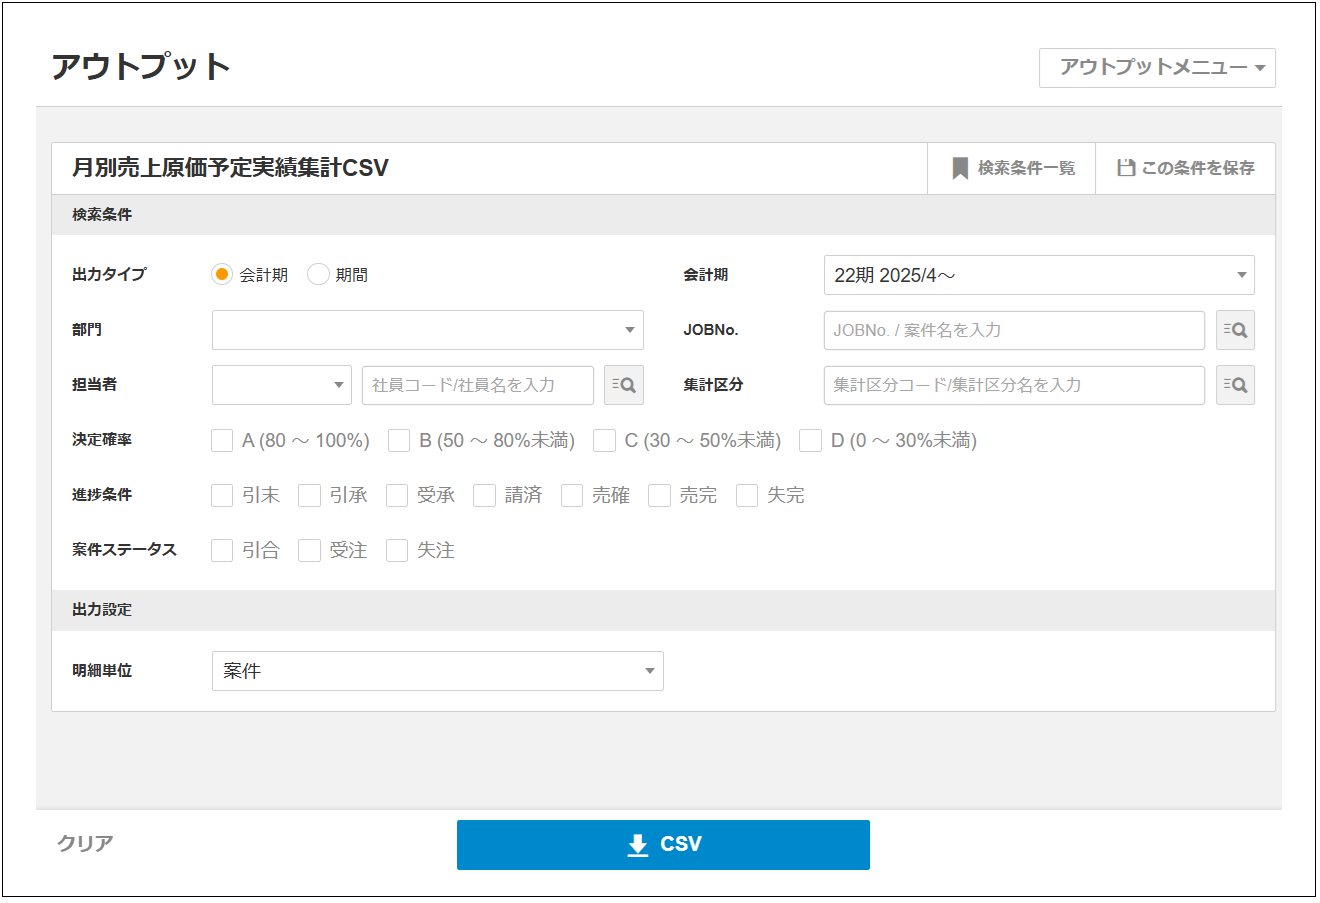
Task: Expand the 会計期 dropdown showing 22期 2025/4～
Action: [1038, 275]
